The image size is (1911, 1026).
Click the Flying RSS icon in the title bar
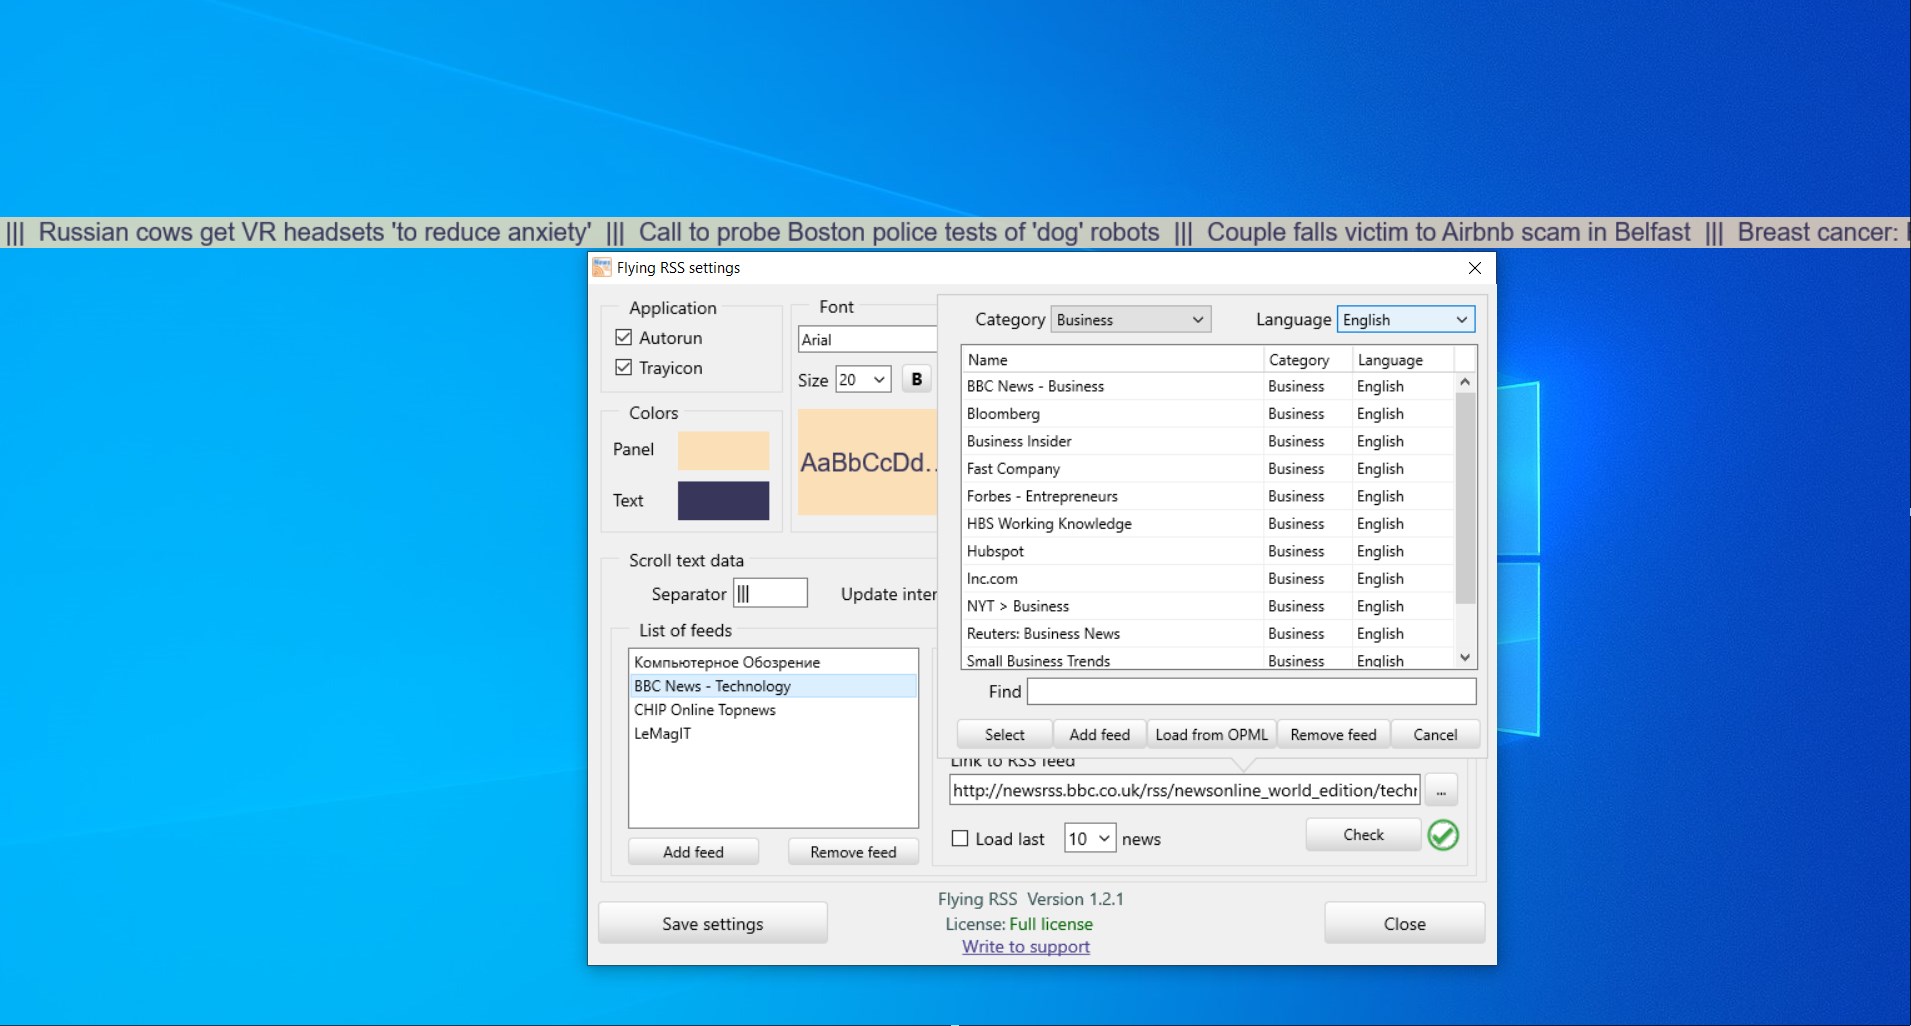(x=601, y=267)
